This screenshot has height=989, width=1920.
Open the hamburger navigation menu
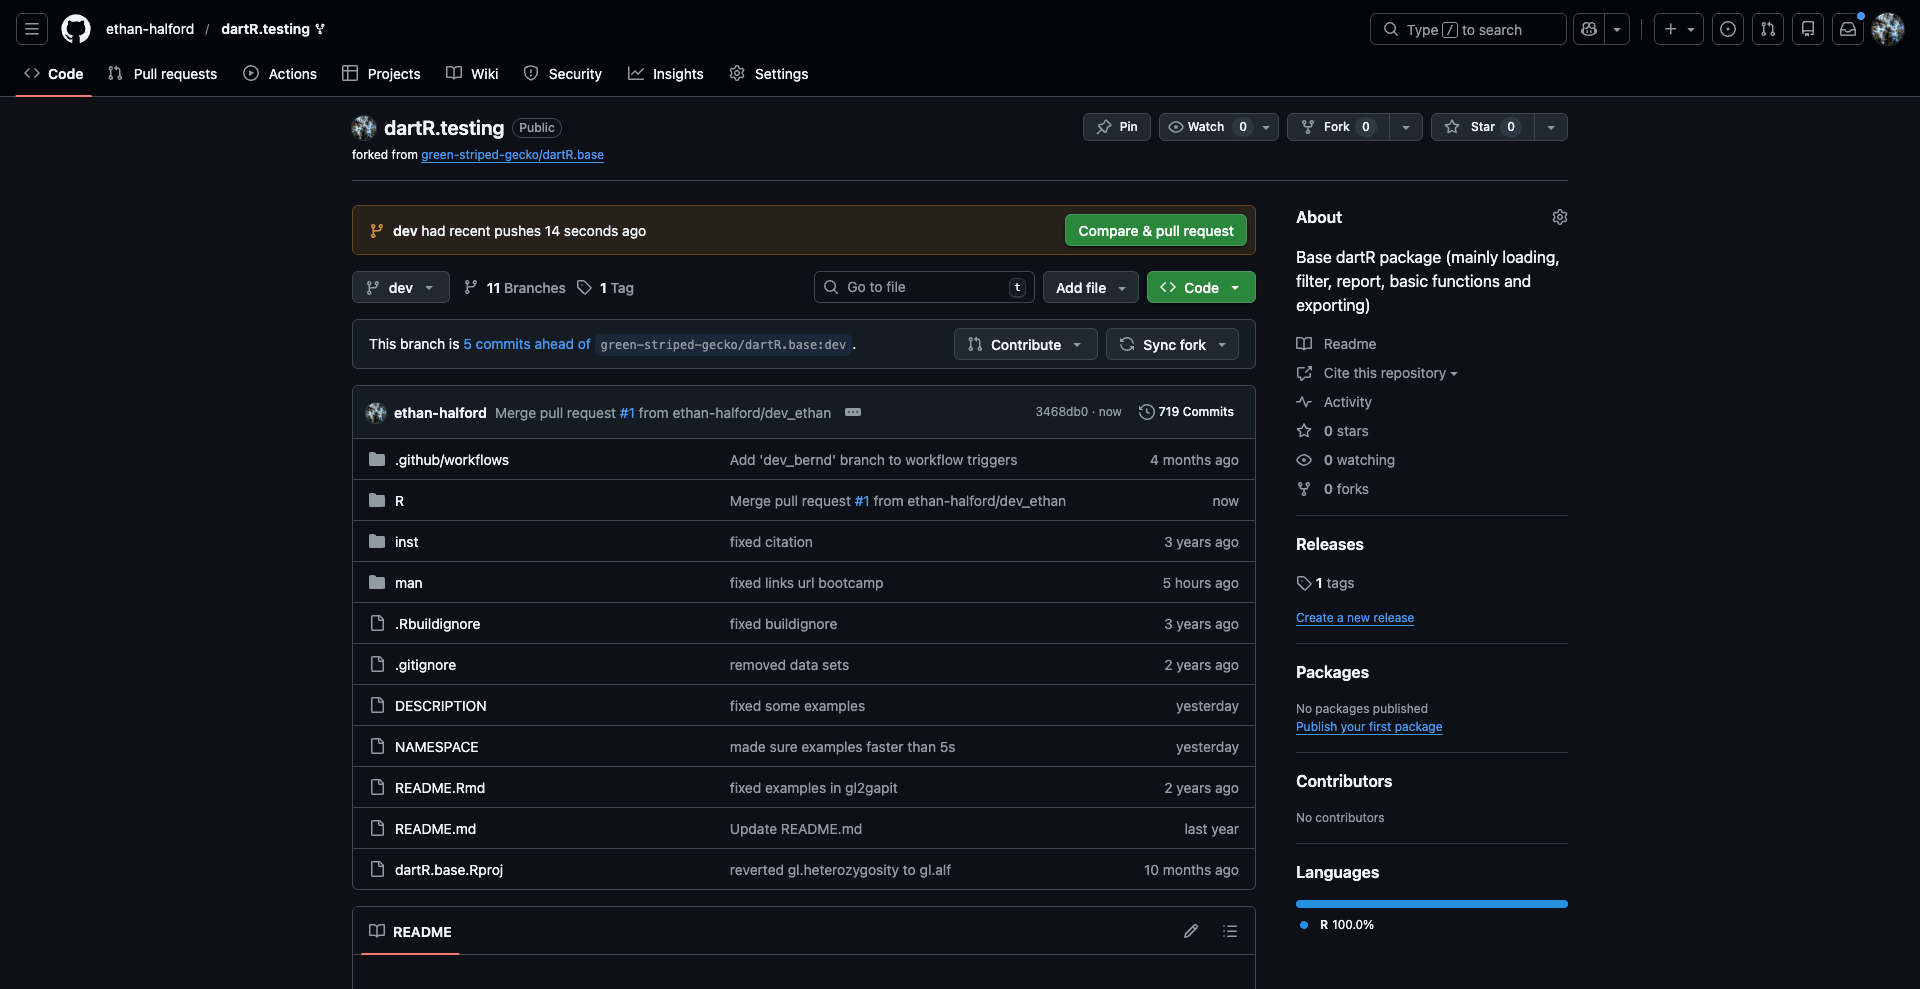pyautogui.click(x=32, y=29)
